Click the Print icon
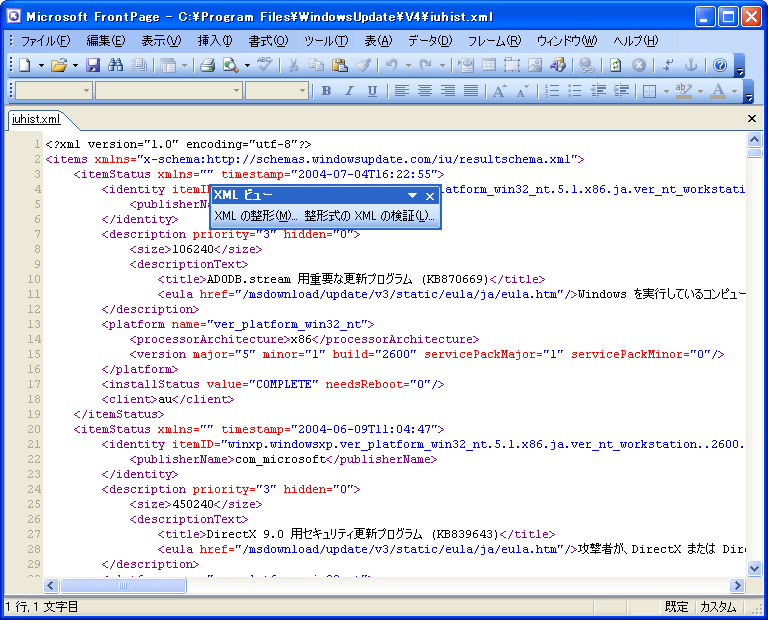Image resolution: width=768 pixels, height=620 pixels. (x=207, y=65)
